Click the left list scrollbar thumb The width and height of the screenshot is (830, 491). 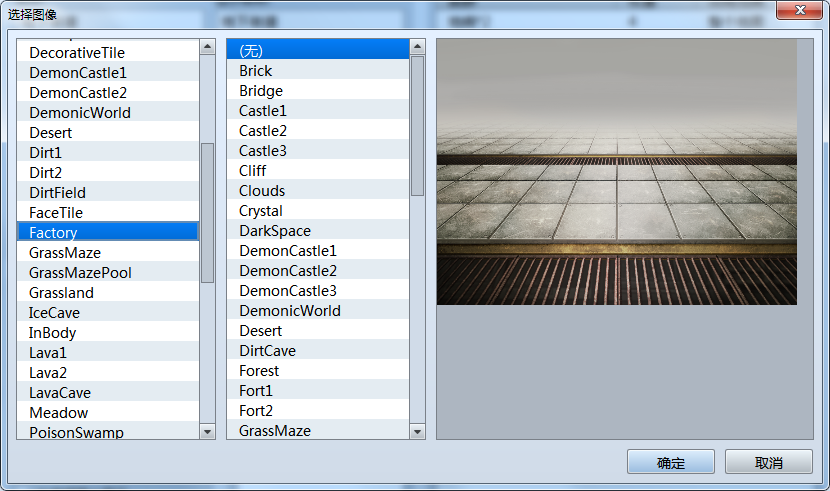tap(208, 213)
